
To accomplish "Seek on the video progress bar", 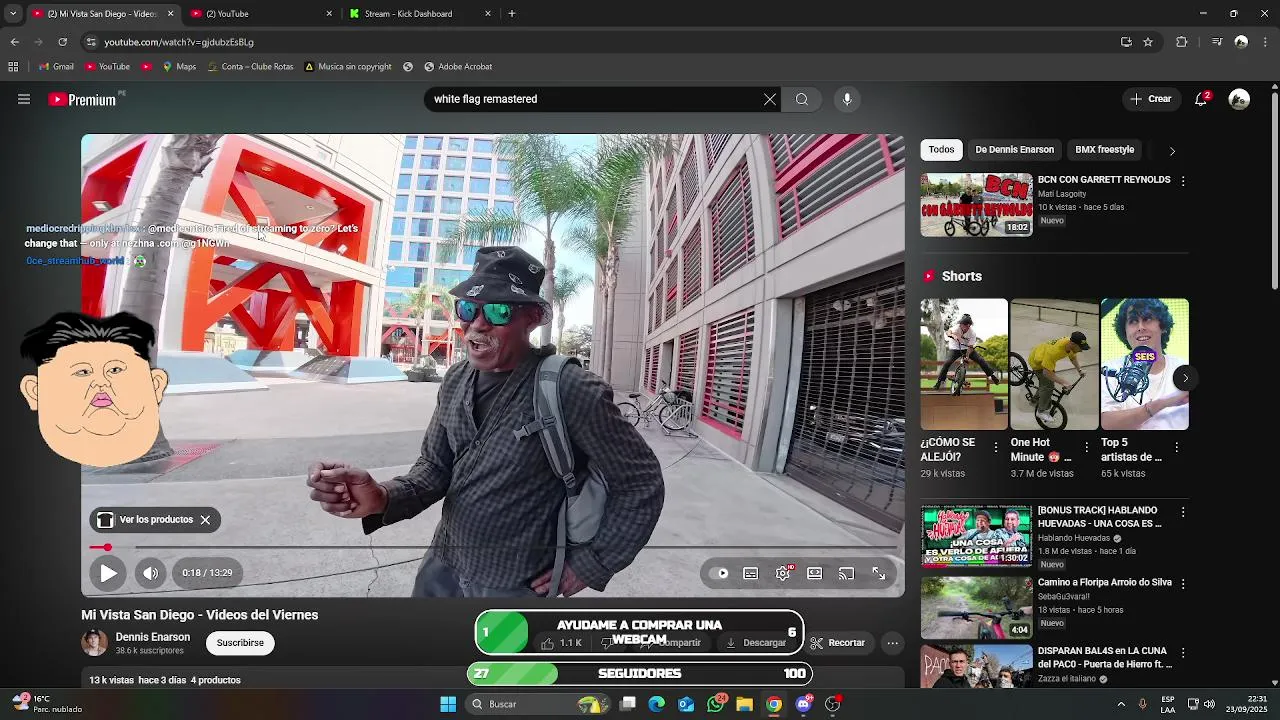I will point(493,547).
